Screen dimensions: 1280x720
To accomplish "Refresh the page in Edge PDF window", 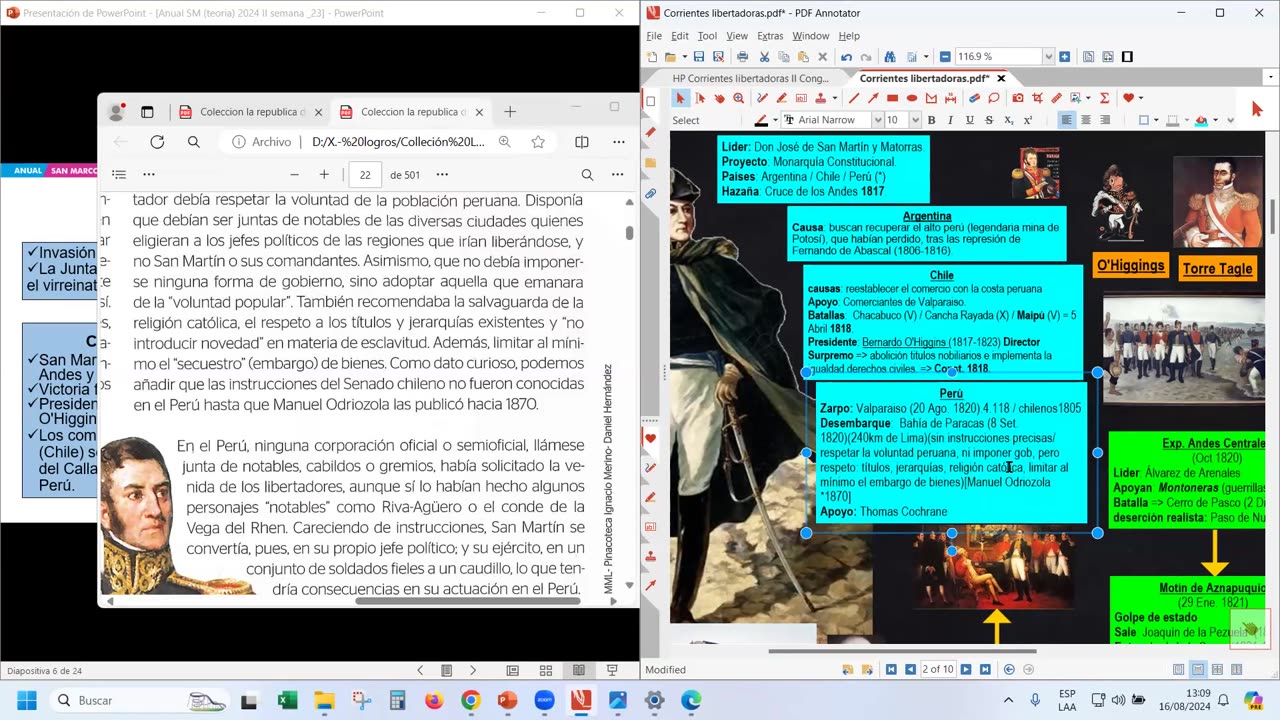I will tap(157, 142).
